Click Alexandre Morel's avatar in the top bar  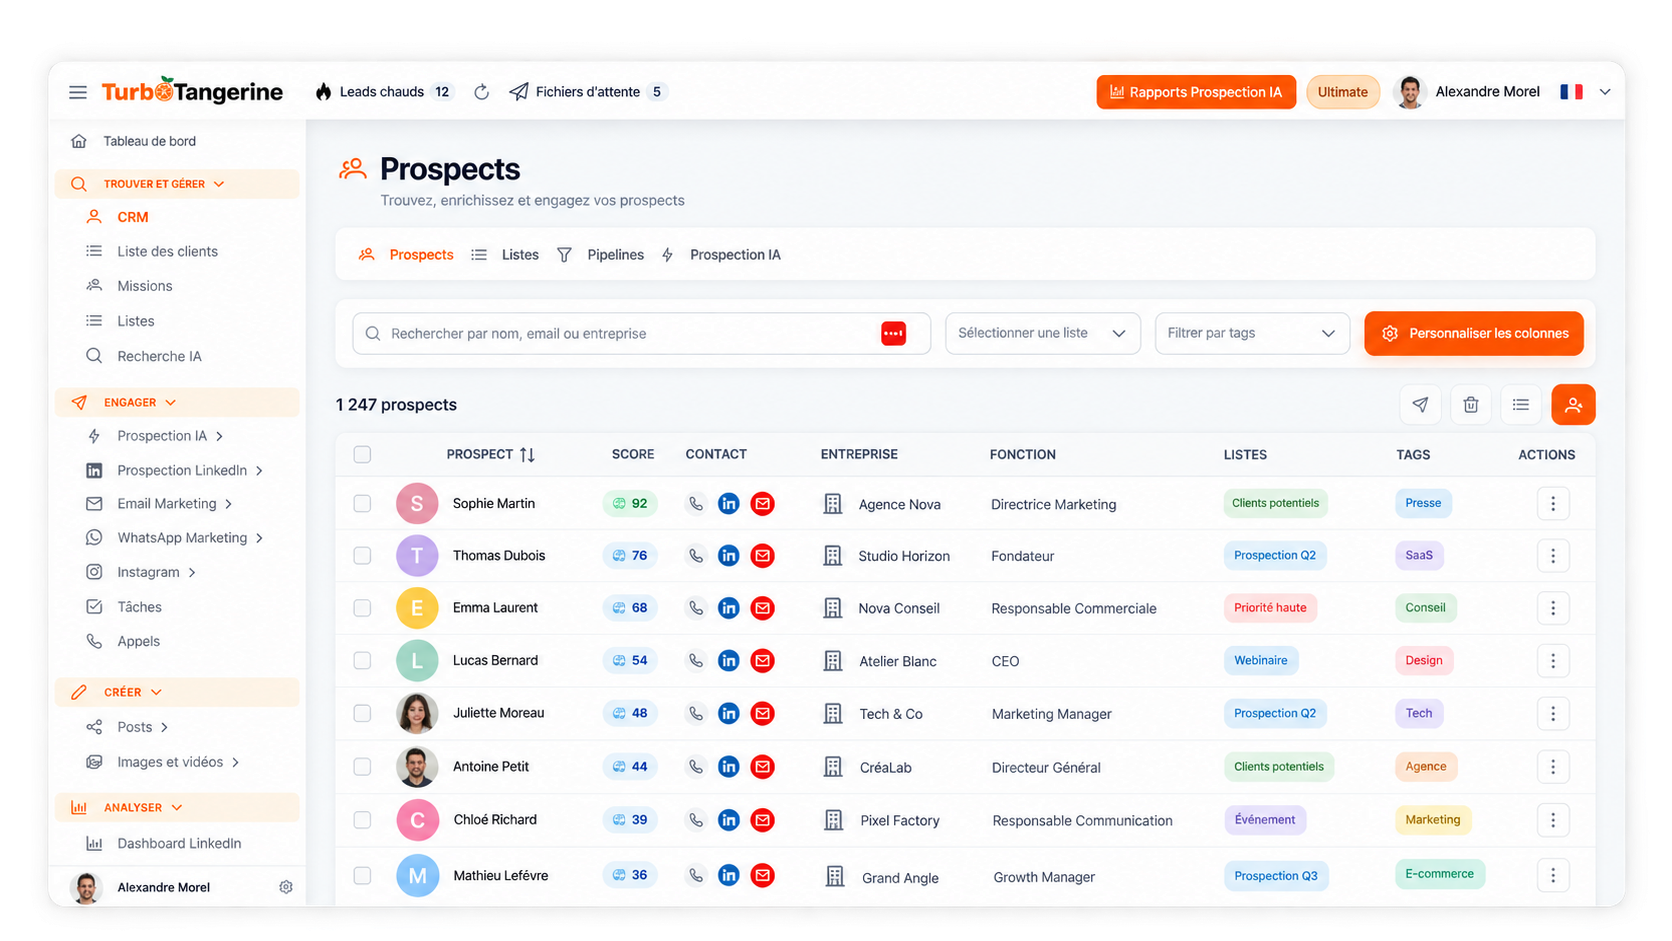point(1410,92)
